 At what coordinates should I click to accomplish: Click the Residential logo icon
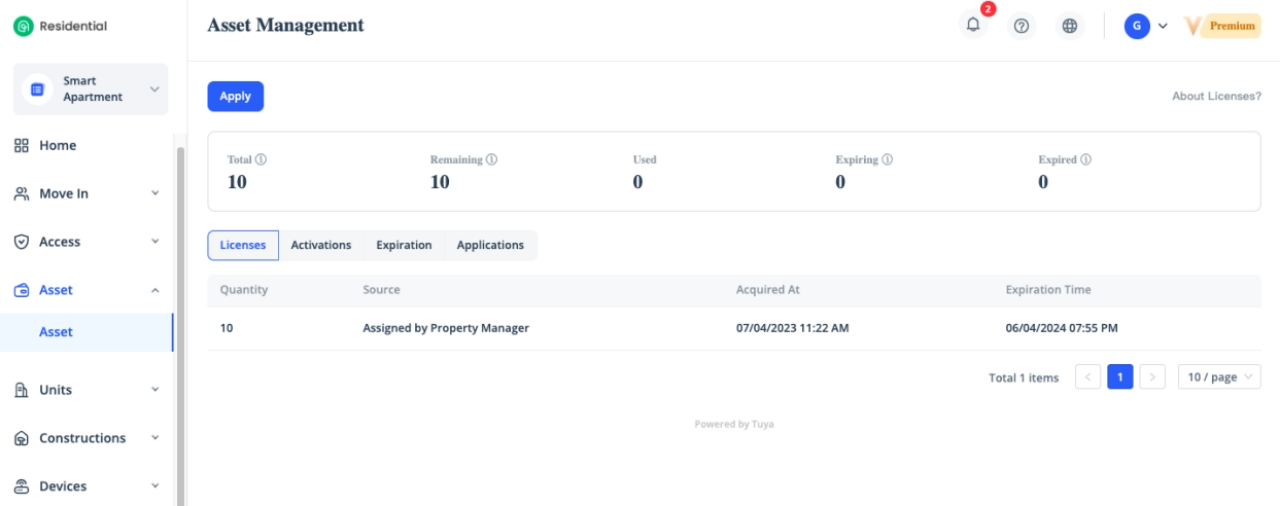click(x=23, y=26)
